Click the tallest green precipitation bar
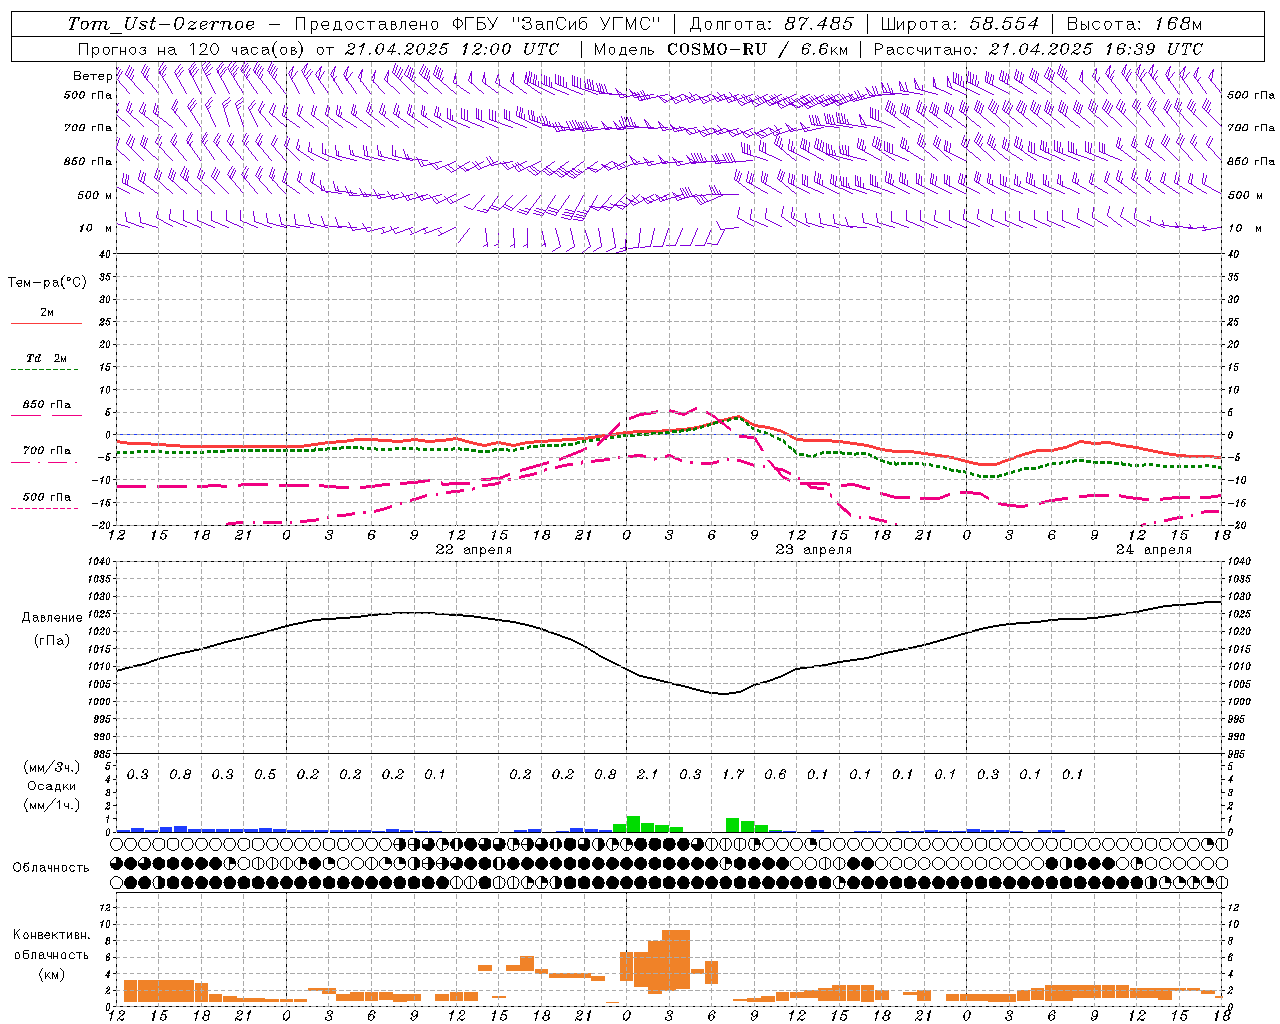The image size is (1280, 1024). click(x=633, y=824)
